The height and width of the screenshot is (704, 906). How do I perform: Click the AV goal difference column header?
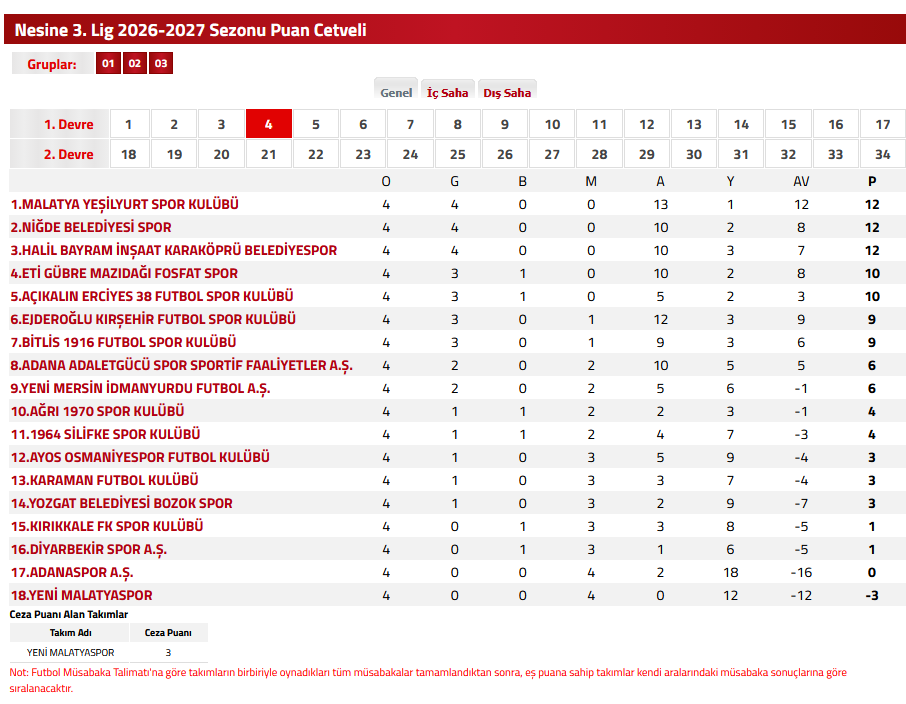pyautogui.click(x=801, y=181)
